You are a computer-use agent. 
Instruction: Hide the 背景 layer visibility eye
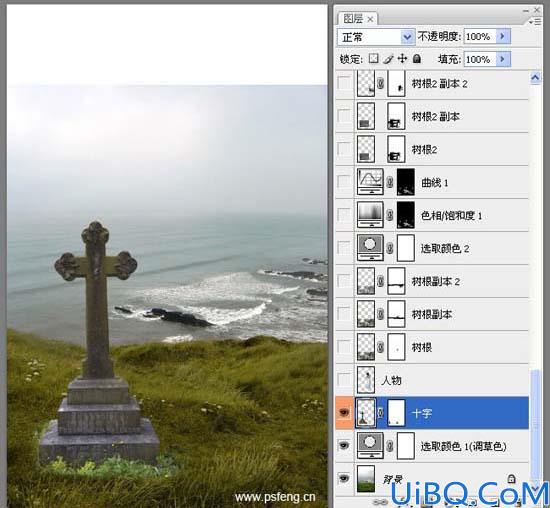click(x=344, y=479)
